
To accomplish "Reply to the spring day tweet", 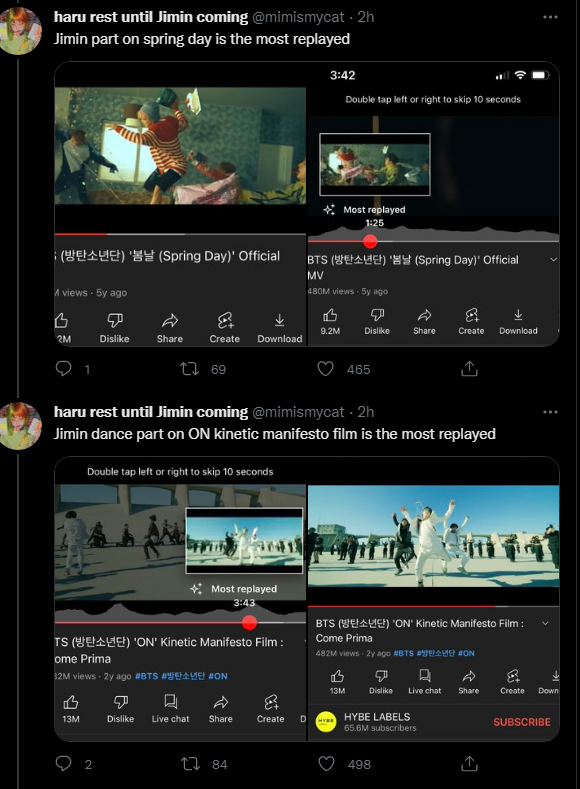I will click(63, 369).
